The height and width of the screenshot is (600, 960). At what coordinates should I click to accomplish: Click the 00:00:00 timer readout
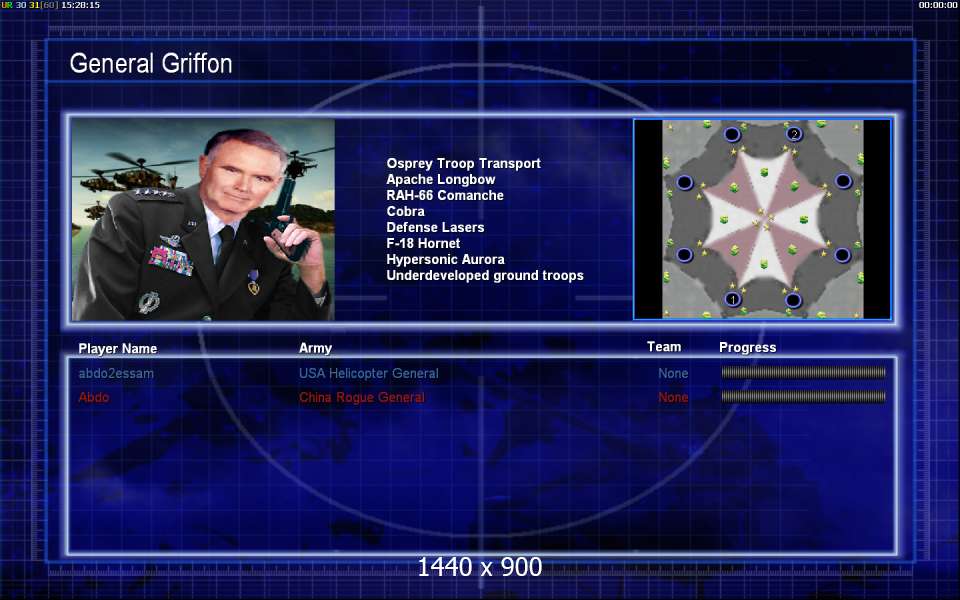point(938,5)
